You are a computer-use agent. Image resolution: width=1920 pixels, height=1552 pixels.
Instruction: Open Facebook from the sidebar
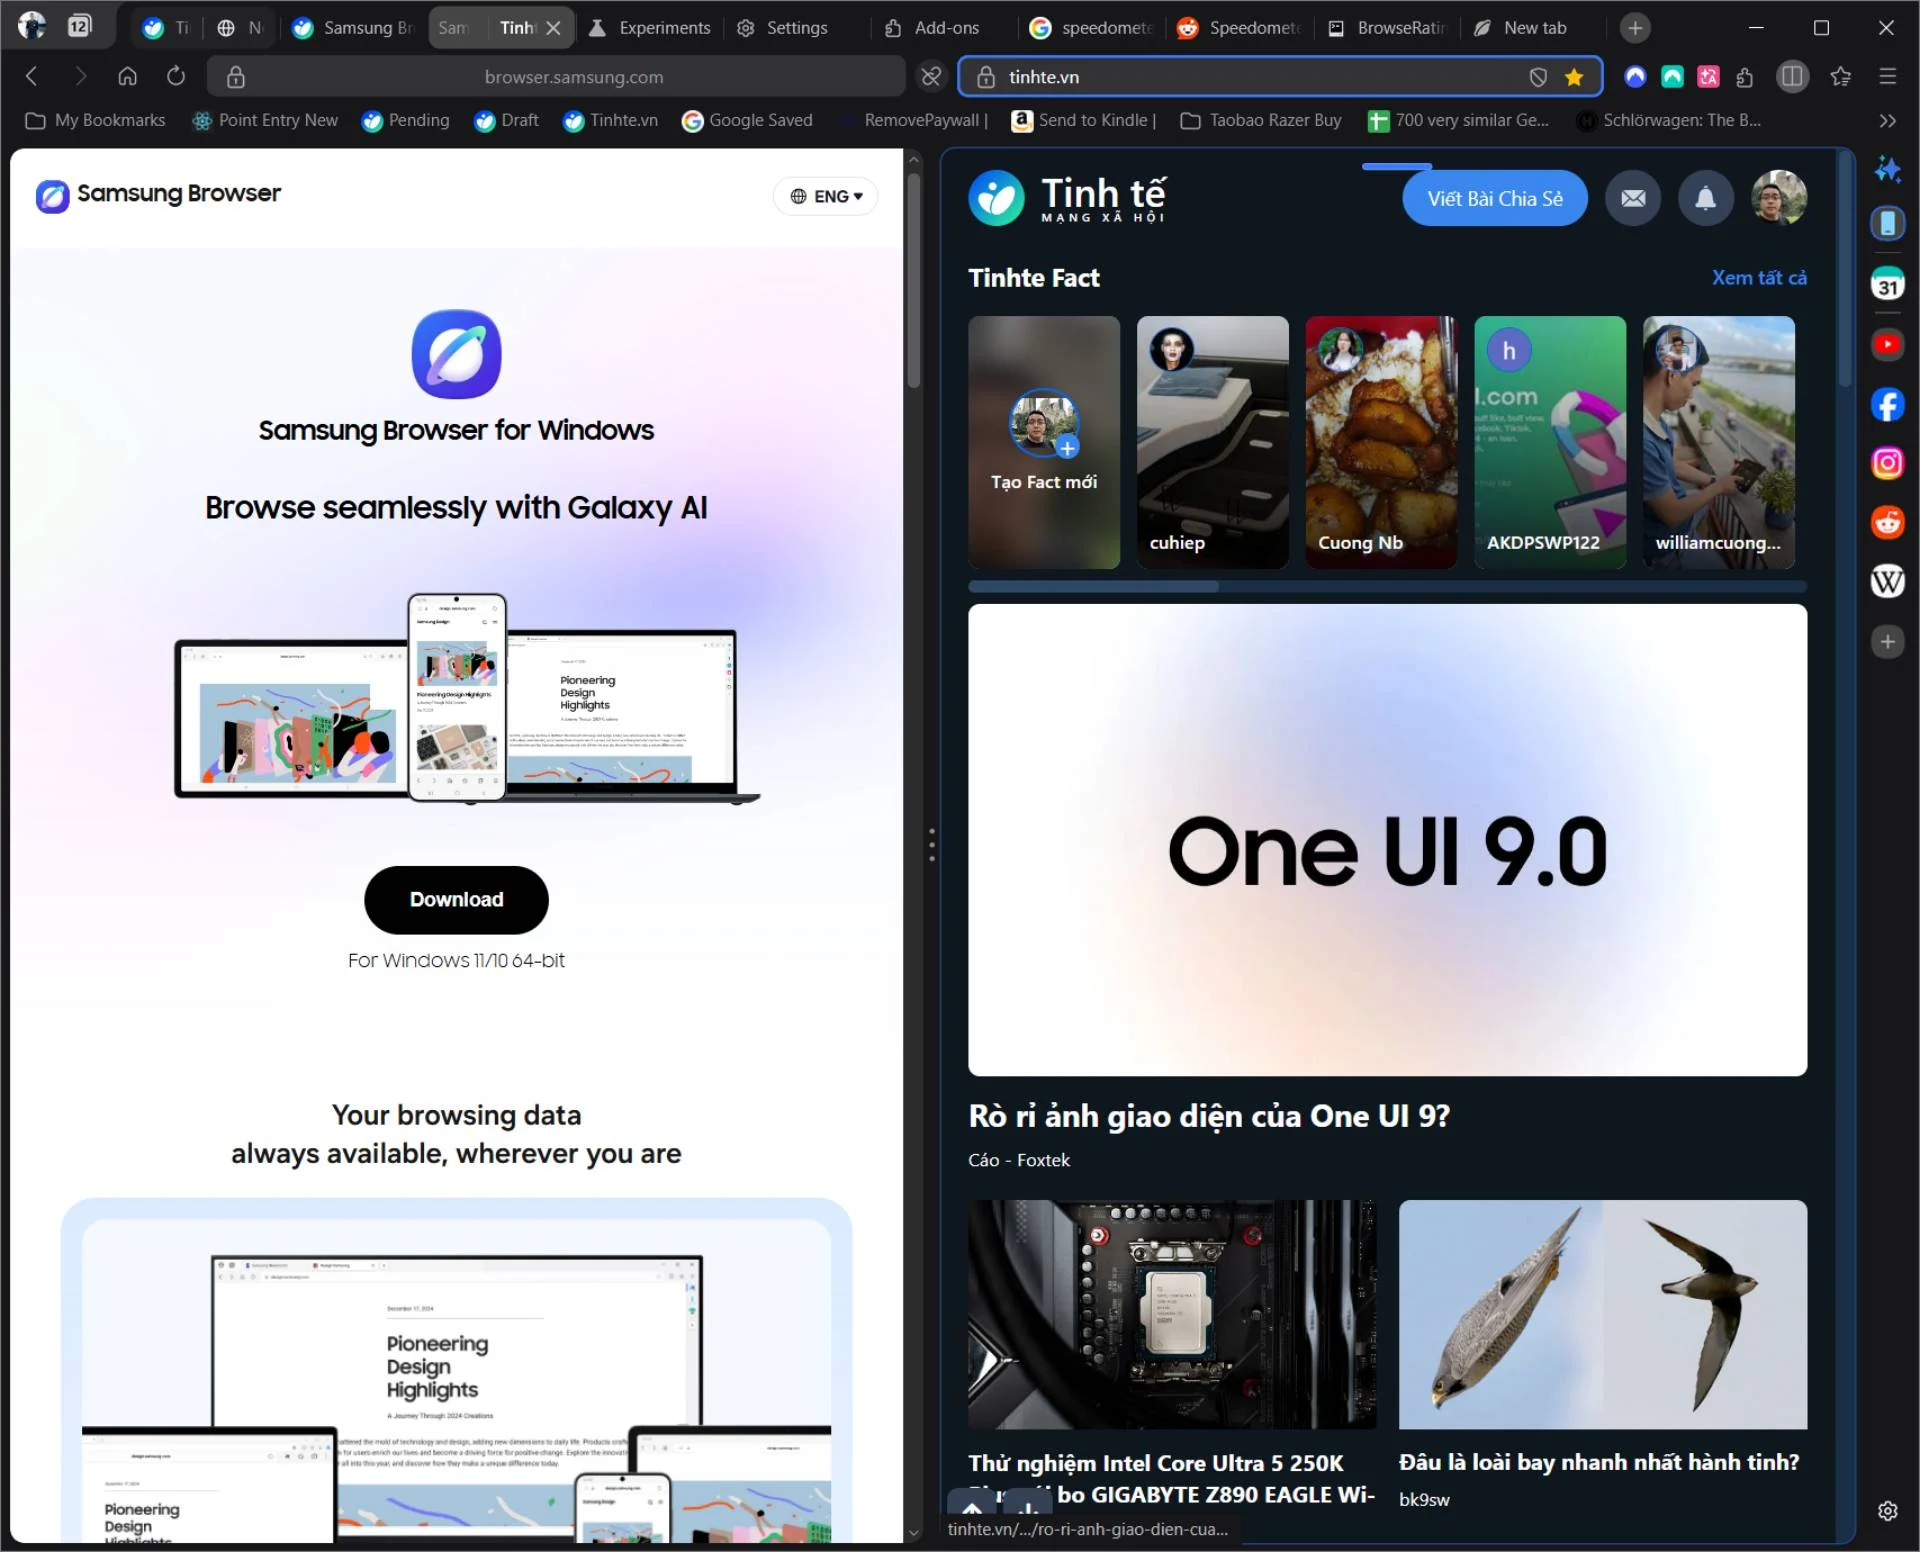coord(1889,405)
